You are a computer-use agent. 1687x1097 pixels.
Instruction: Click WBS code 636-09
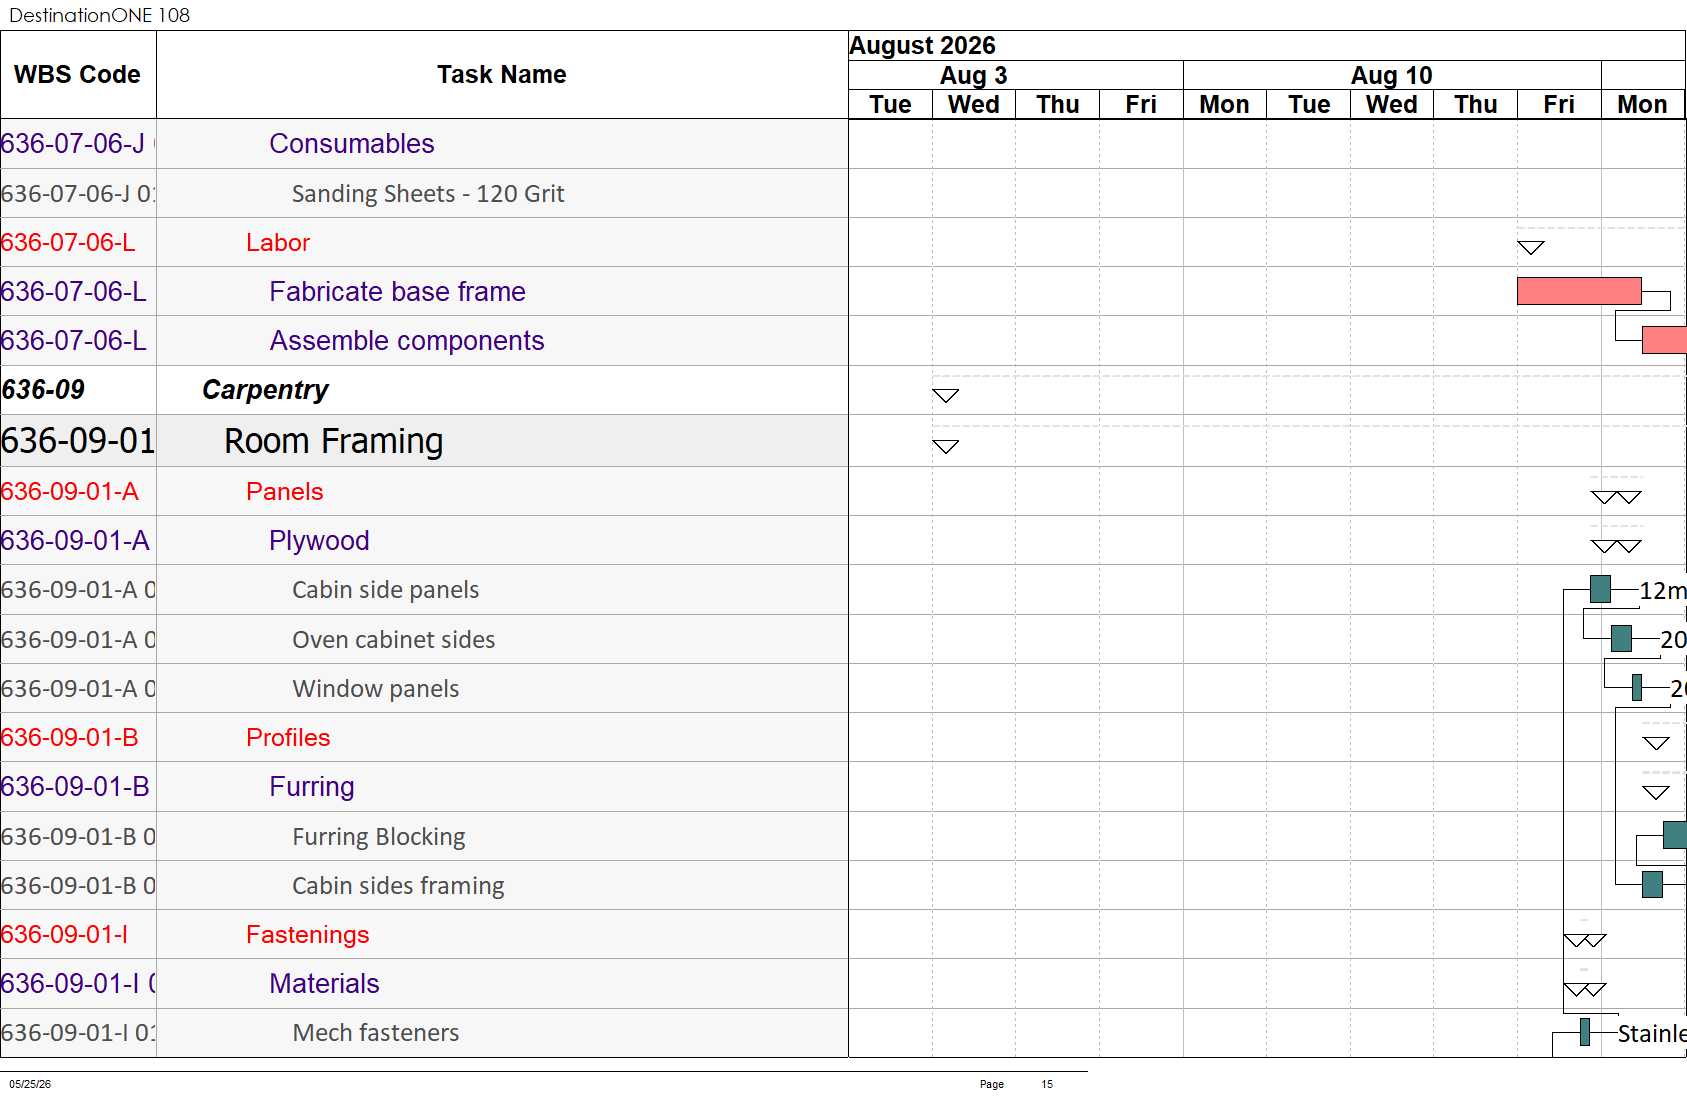(43, 390)
